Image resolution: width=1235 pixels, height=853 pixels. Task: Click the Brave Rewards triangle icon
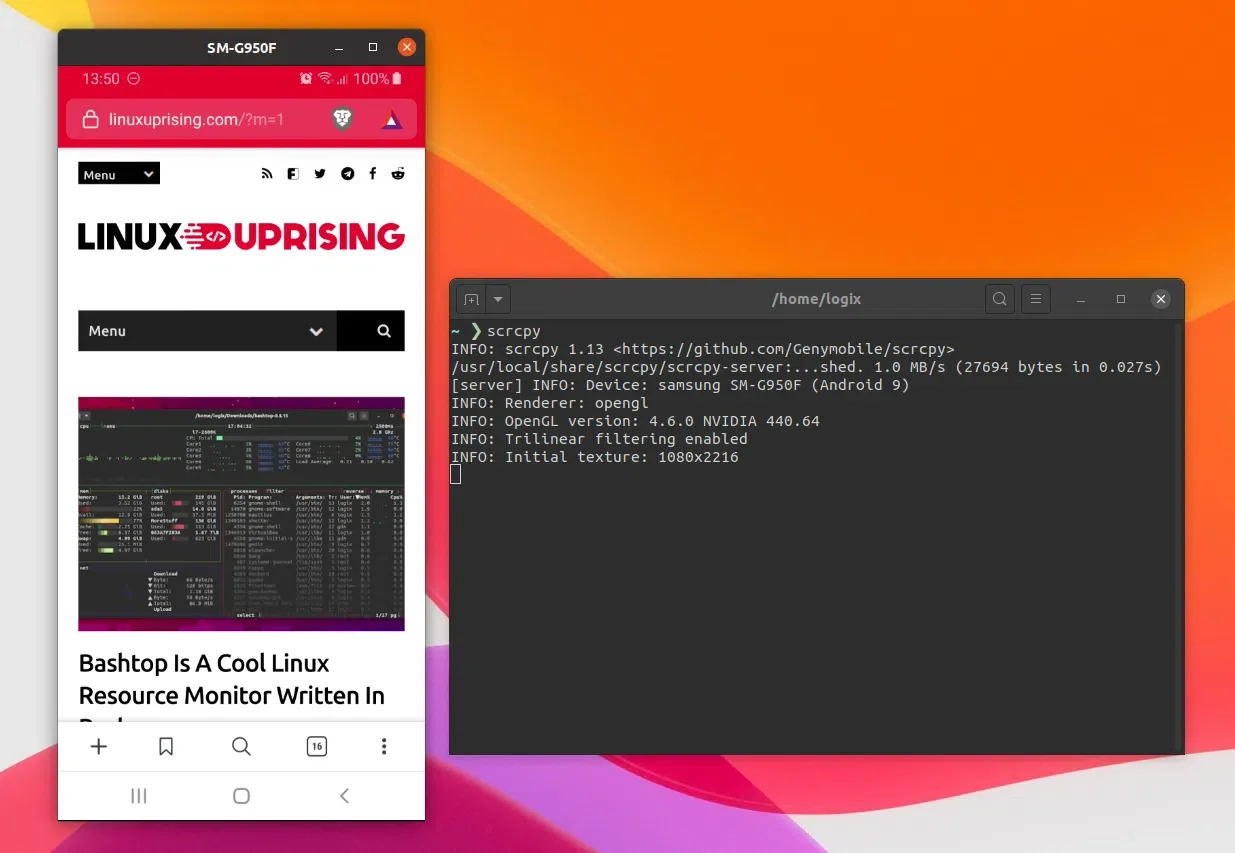pyautogui.click(x=392, y=118)
